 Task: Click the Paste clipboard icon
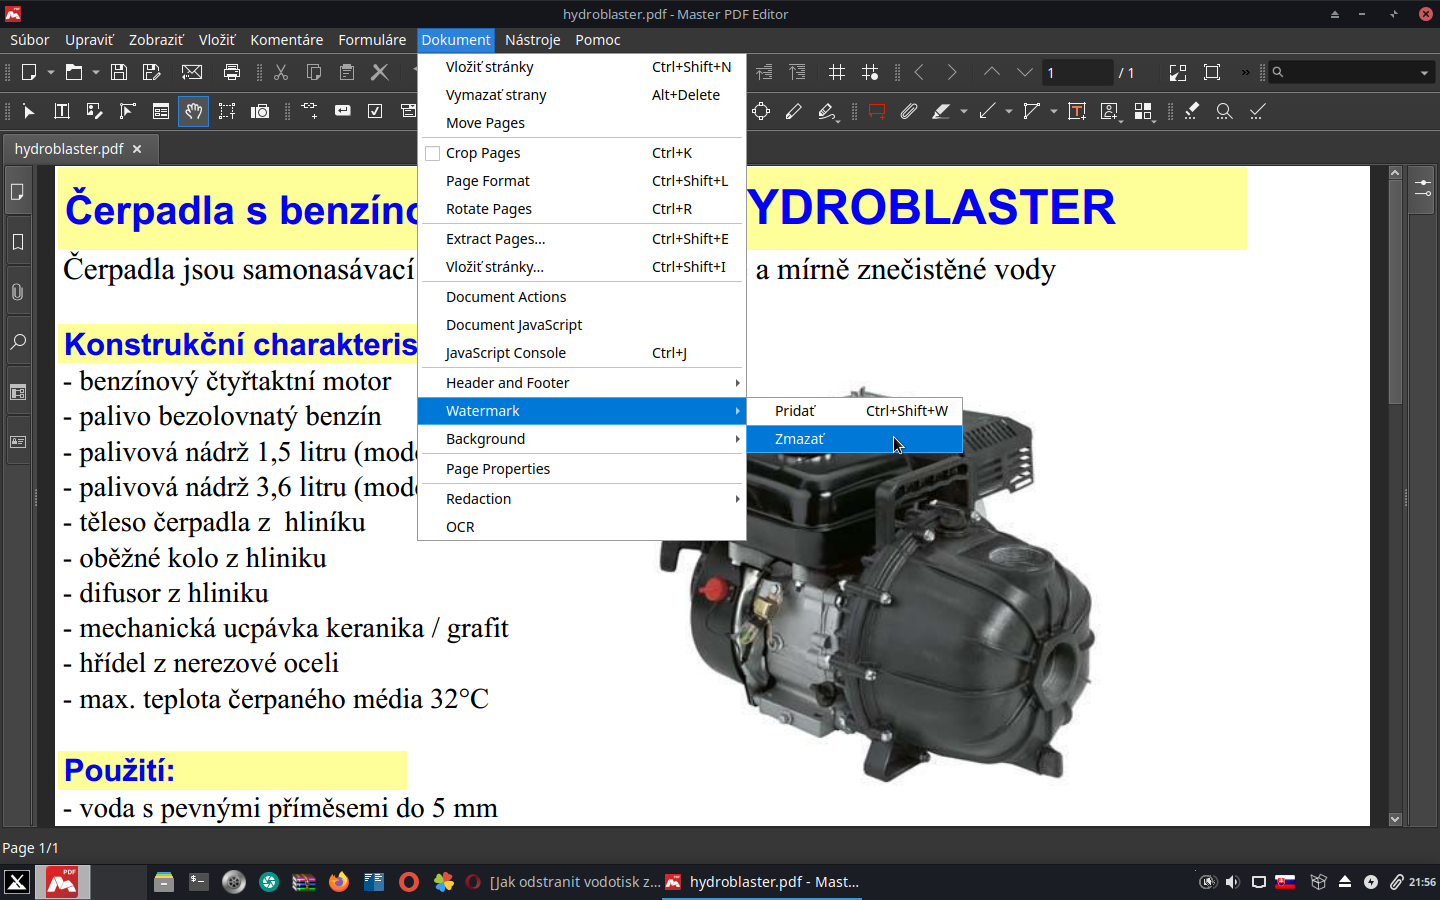pos(347,72)
